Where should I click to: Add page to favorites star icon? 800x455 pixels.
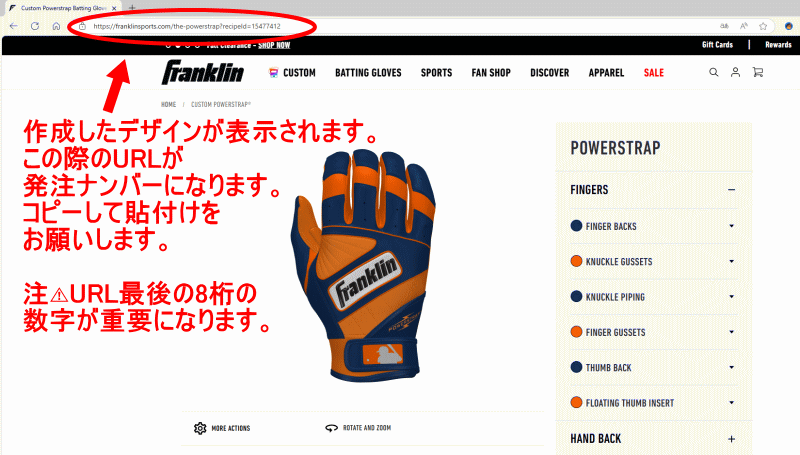763,26
